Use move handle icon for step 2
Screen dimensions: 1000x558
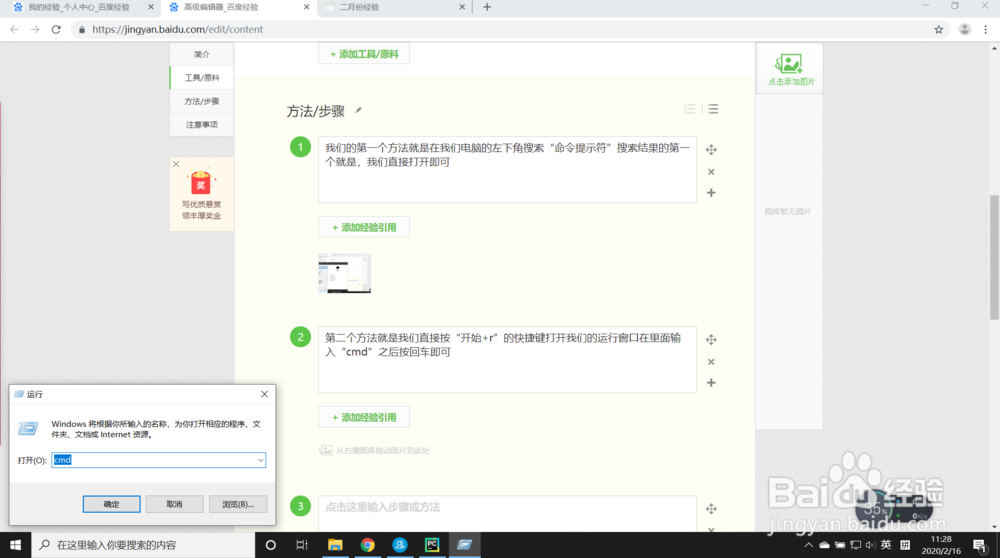(711, 340)
